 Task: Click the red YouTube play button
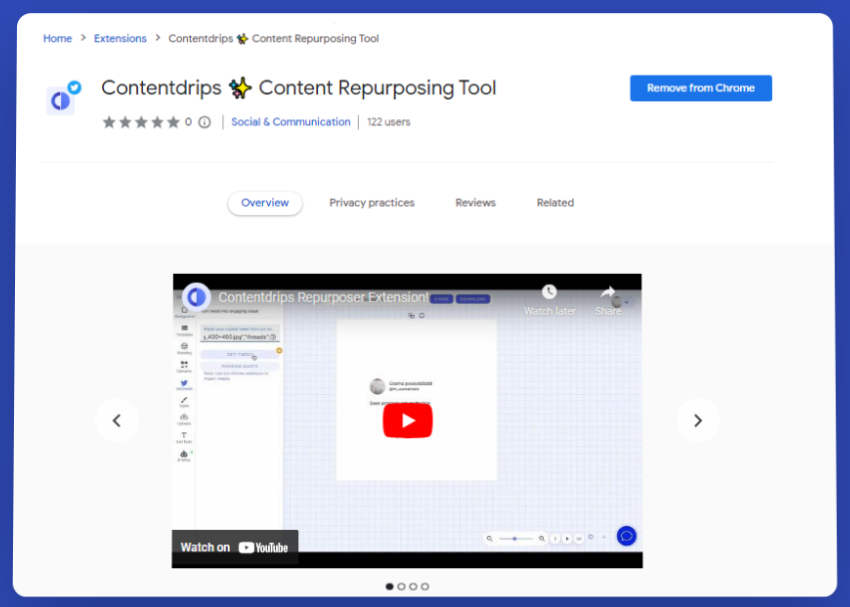[407, 420]
